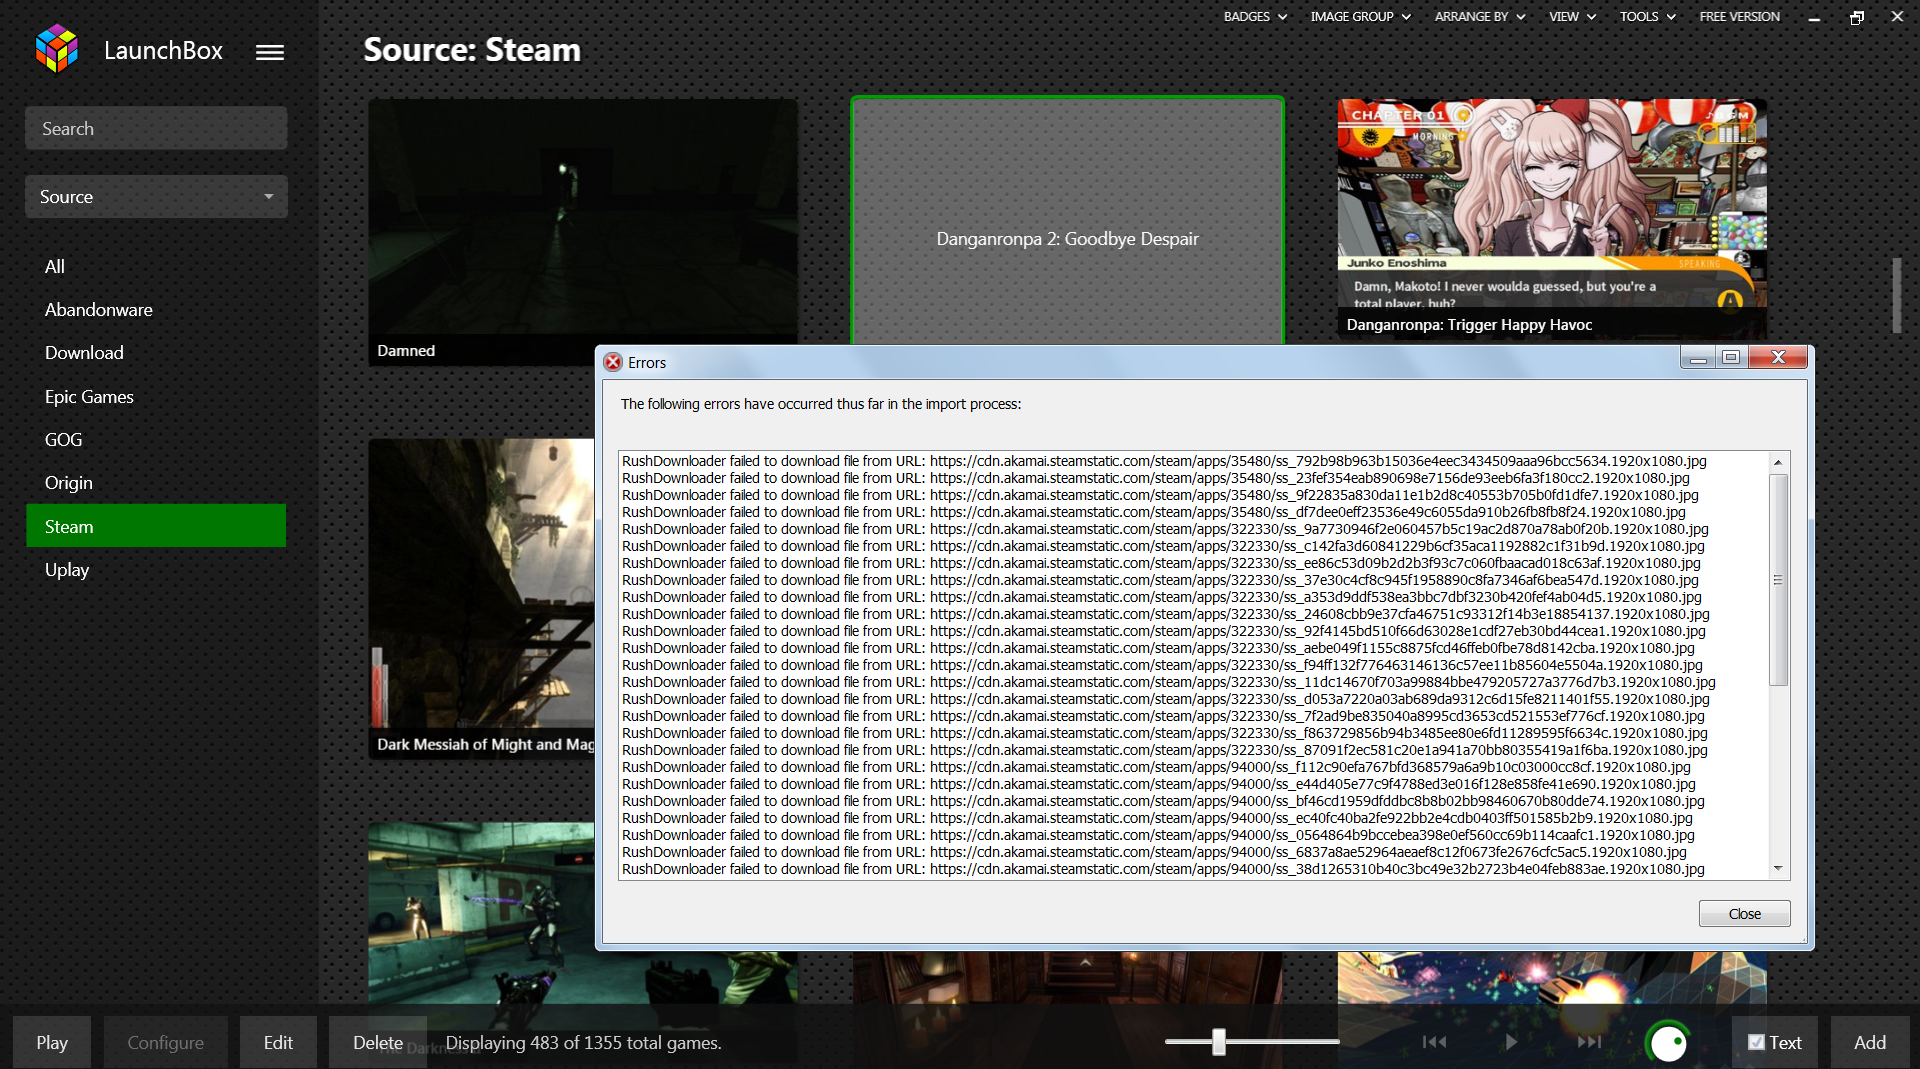Click the FREE VERSION label

click(x=1739, y=17)
